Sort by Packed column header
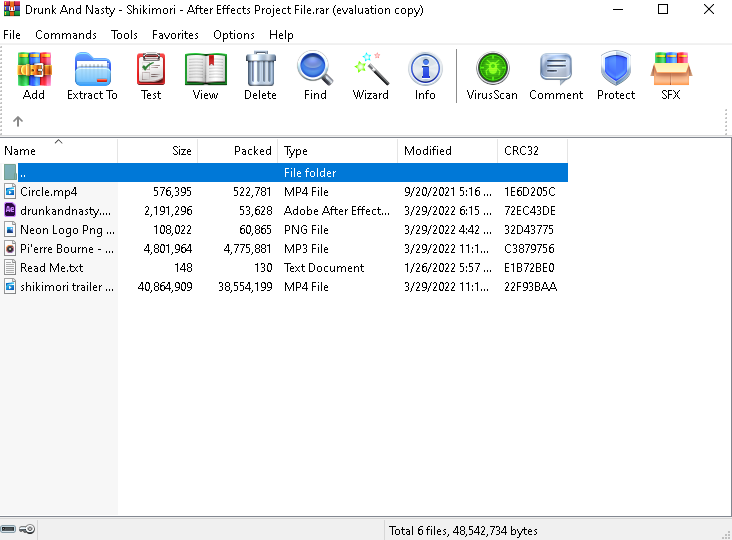 [238, 150]
